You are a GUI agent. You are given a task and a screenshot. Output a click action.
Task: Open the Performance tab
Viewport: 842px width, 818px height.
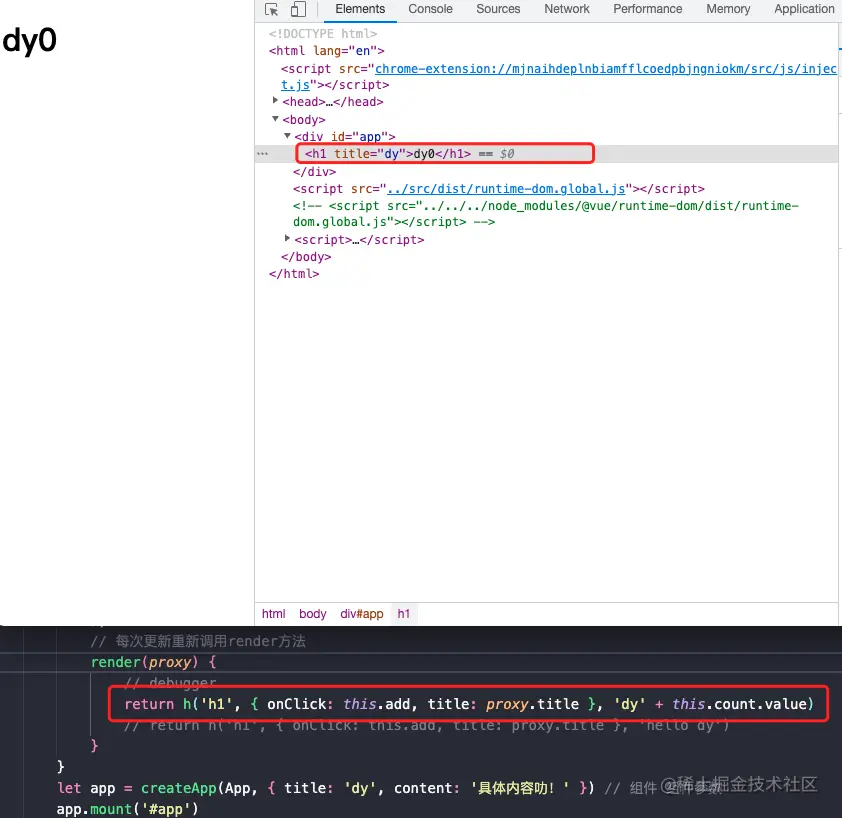[x=648, y=9]
